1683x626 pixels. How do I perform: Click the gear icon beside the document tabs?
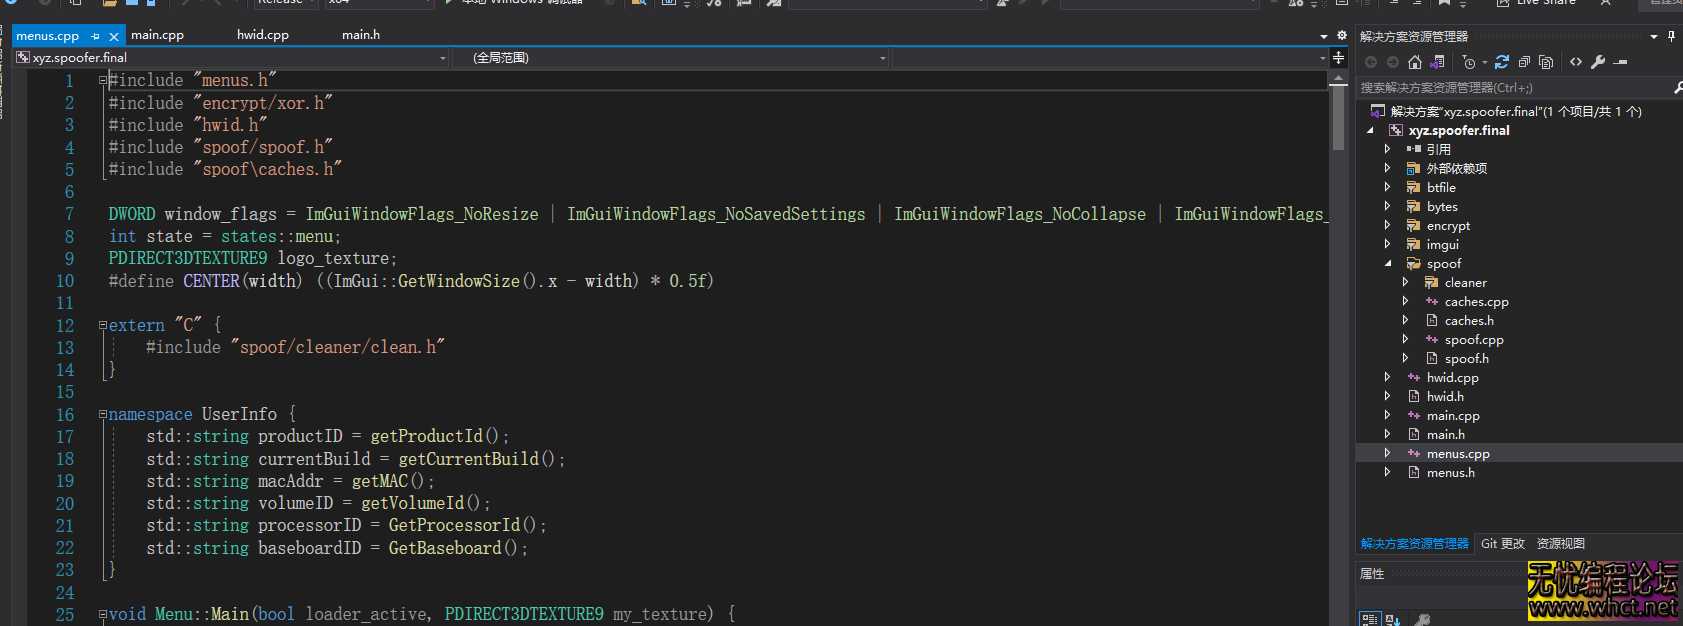pos(1342,35)
